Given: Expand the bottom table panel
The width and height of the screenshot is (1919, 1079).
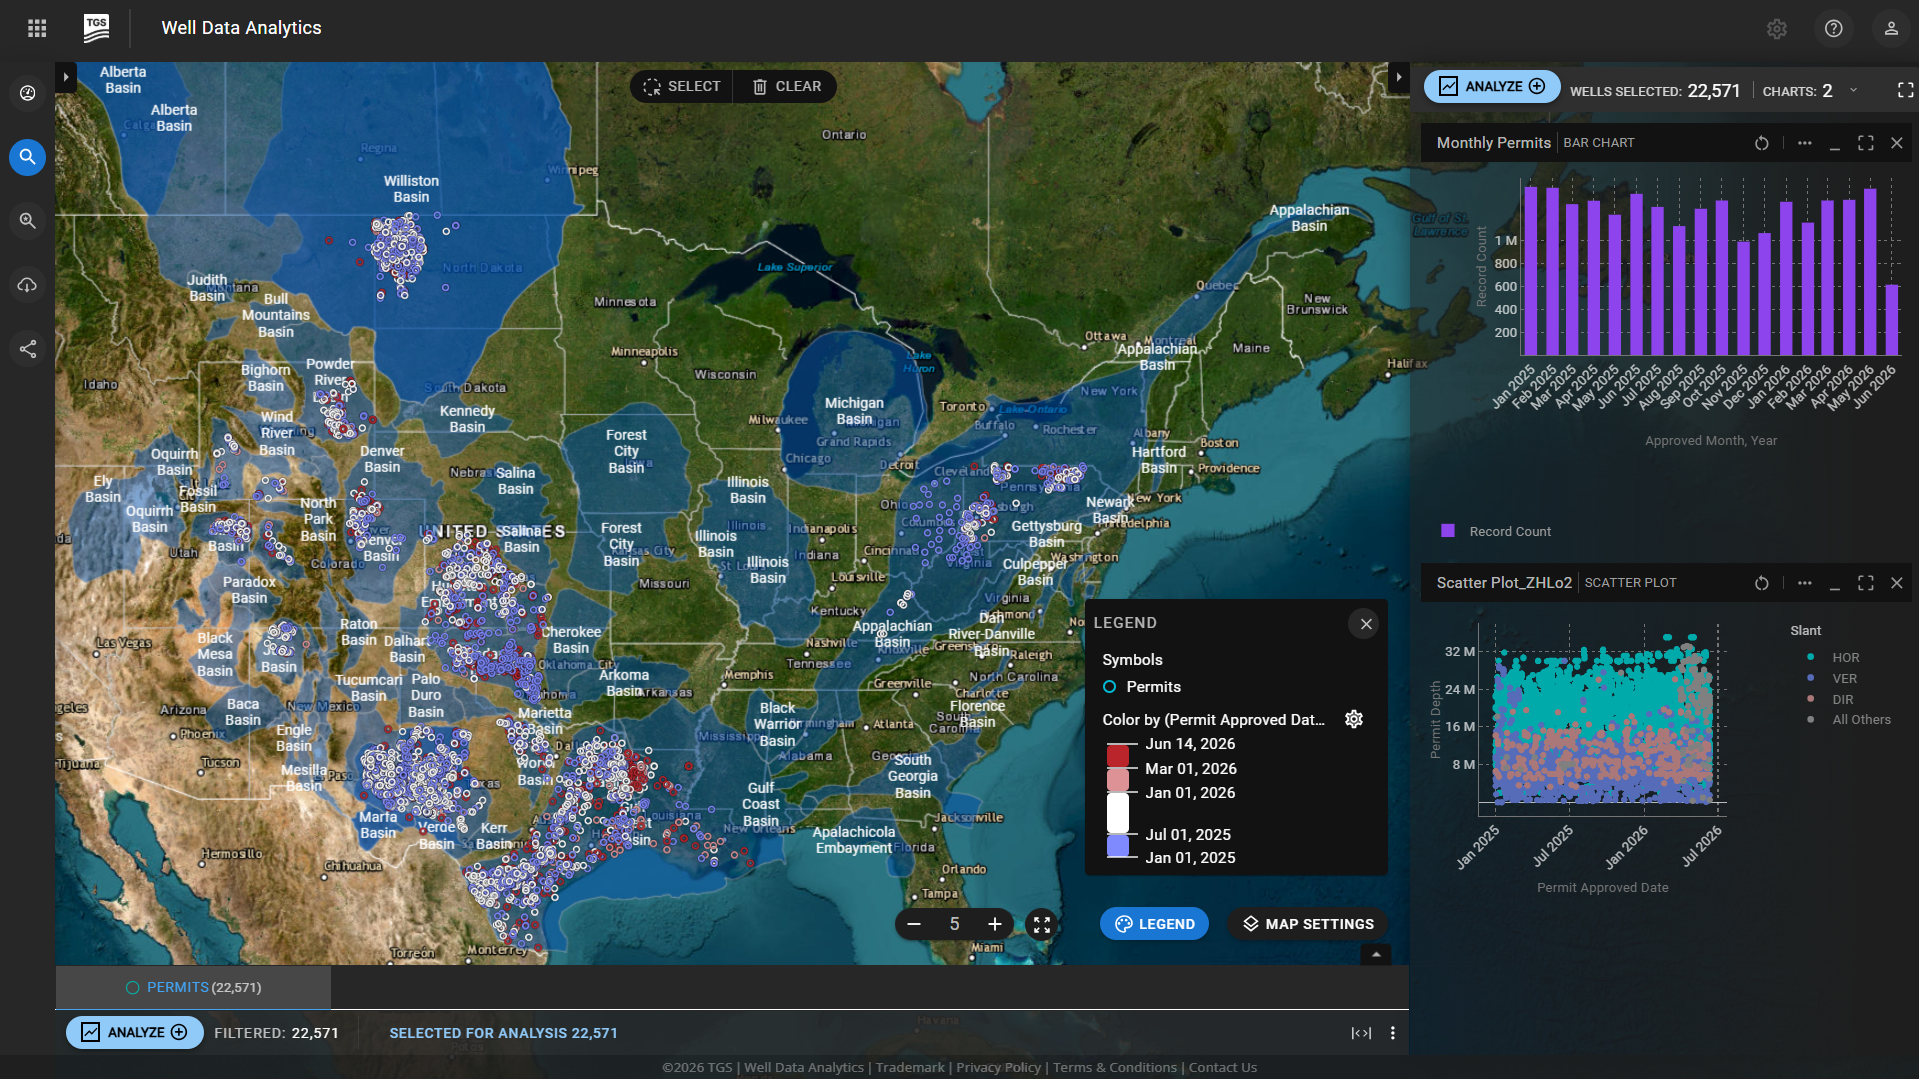Looking at the screenshot, I should 1375,955.
